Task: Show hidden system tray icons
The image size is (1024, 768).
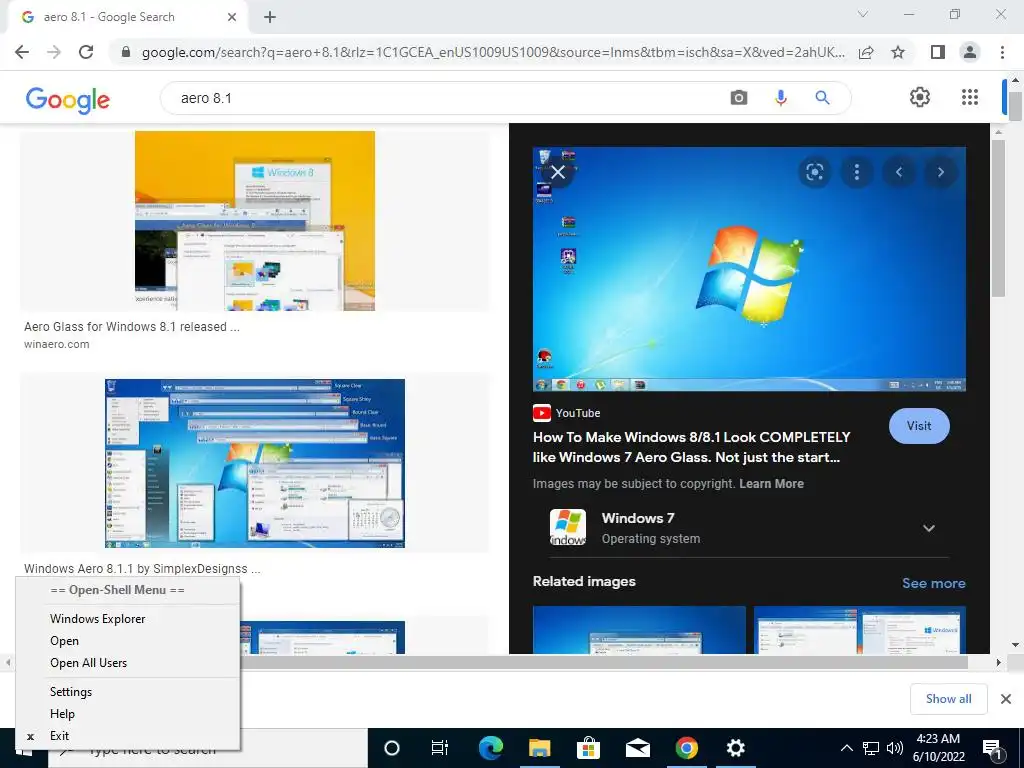Action: tap(846, 748)
